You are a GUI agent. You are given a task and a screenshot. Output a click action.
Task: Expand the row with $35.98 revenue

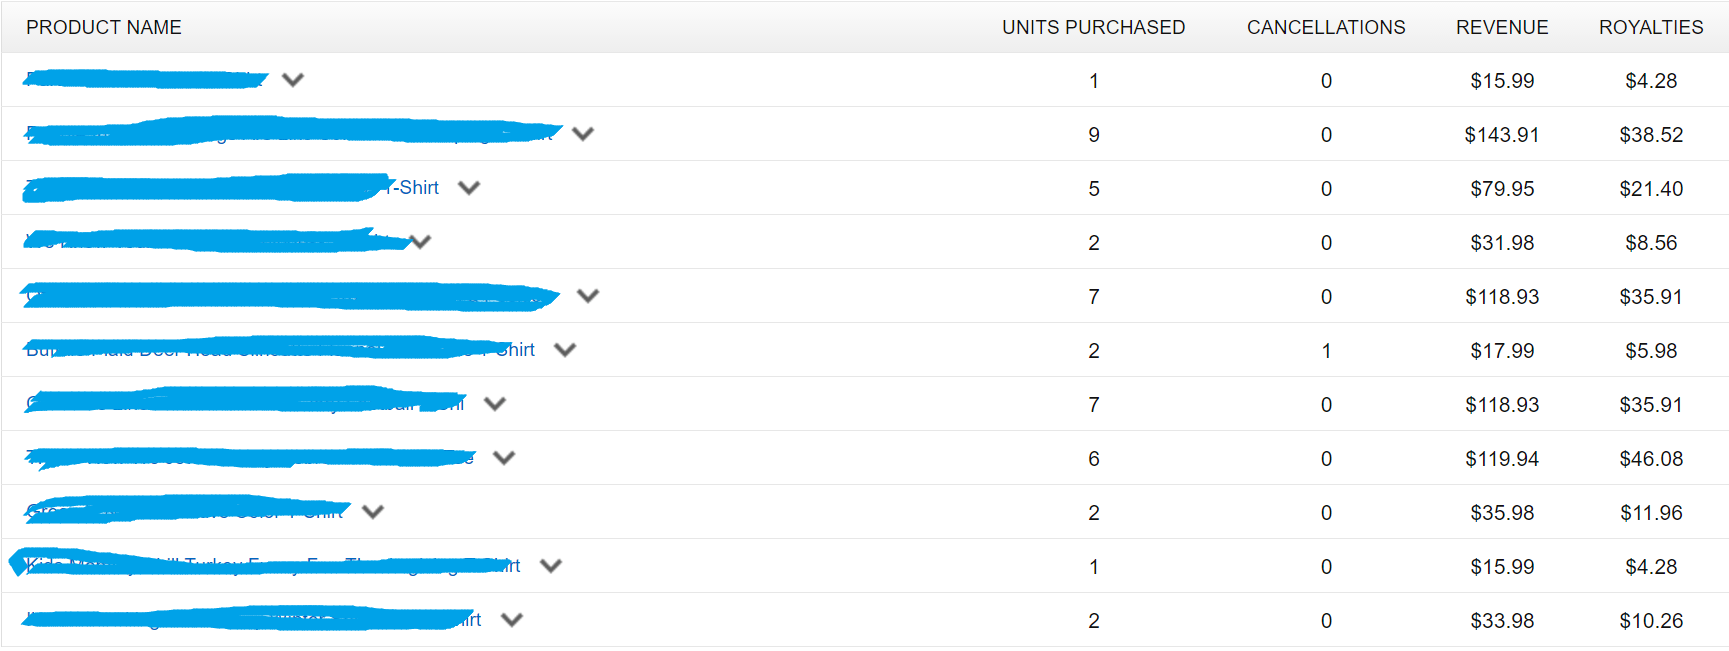click(373, 512)
